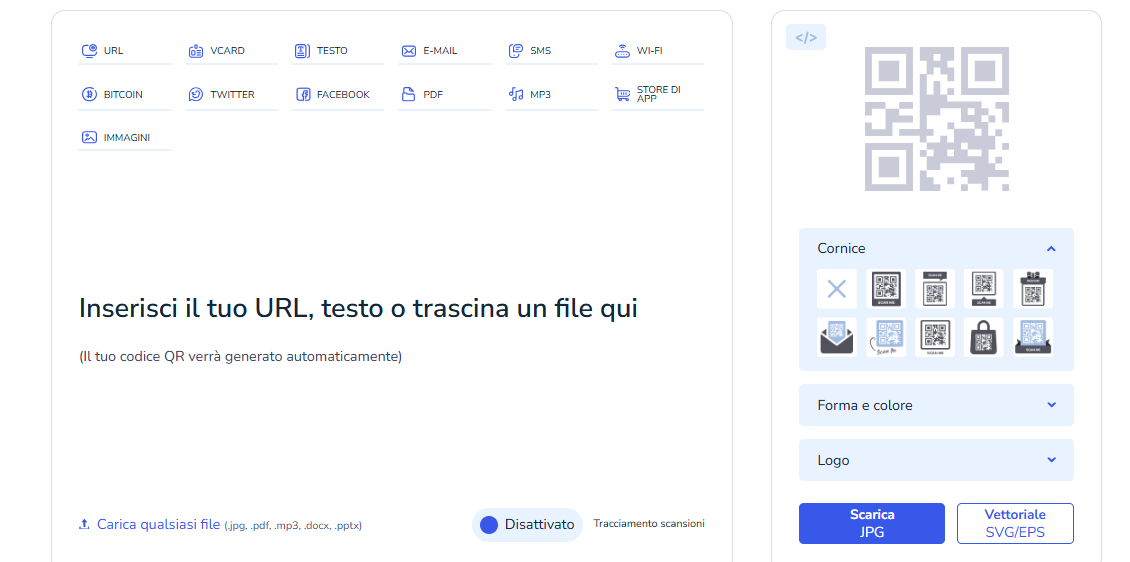Select the Bitcoin coin icon
1130x562 pixels.
(x=89, y=94)
